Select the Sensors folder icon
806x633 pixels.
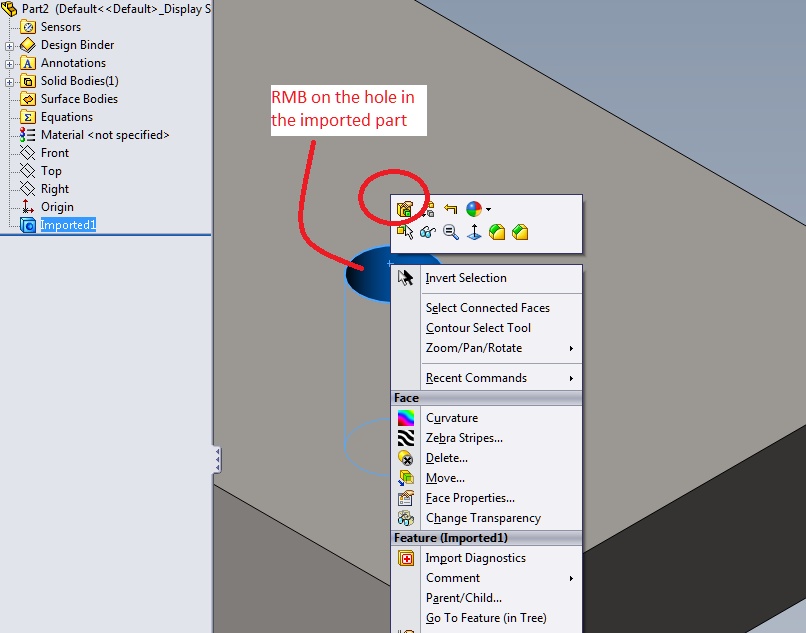click(28, 27)
